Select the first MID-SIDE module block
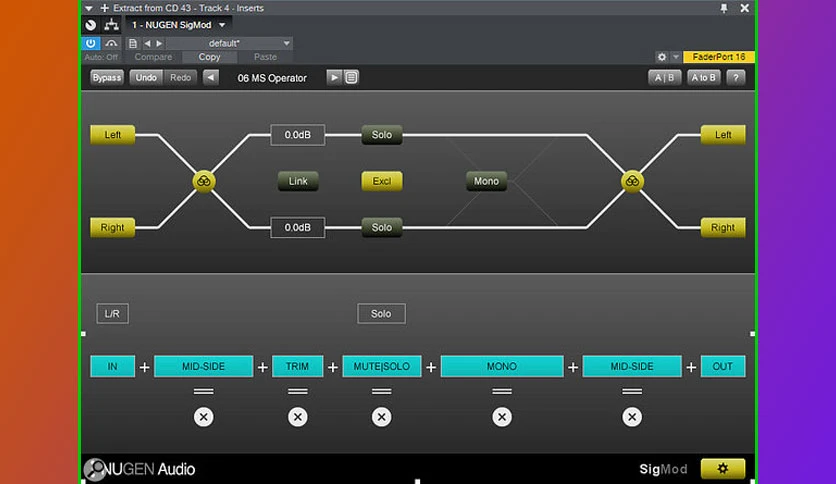The image size is (836, 484). 204,366
